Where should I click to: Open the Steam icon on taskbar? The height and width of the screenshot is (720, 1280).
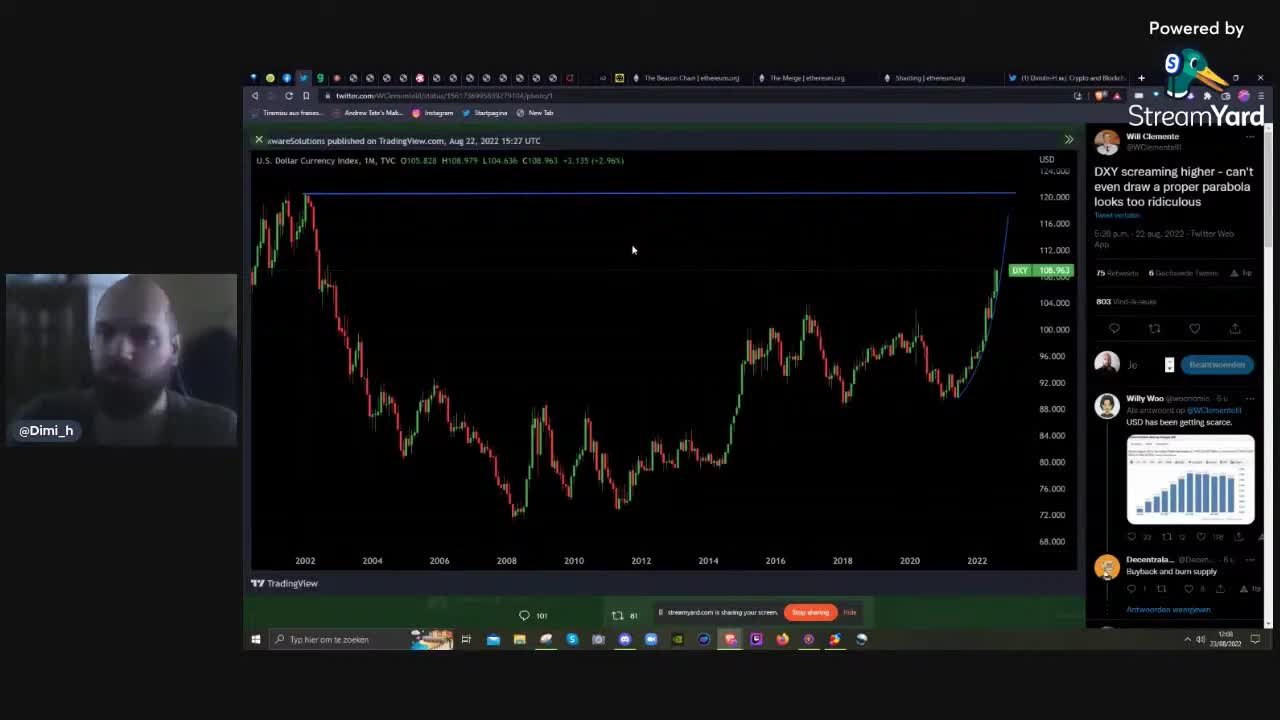(x=861, y=639)
